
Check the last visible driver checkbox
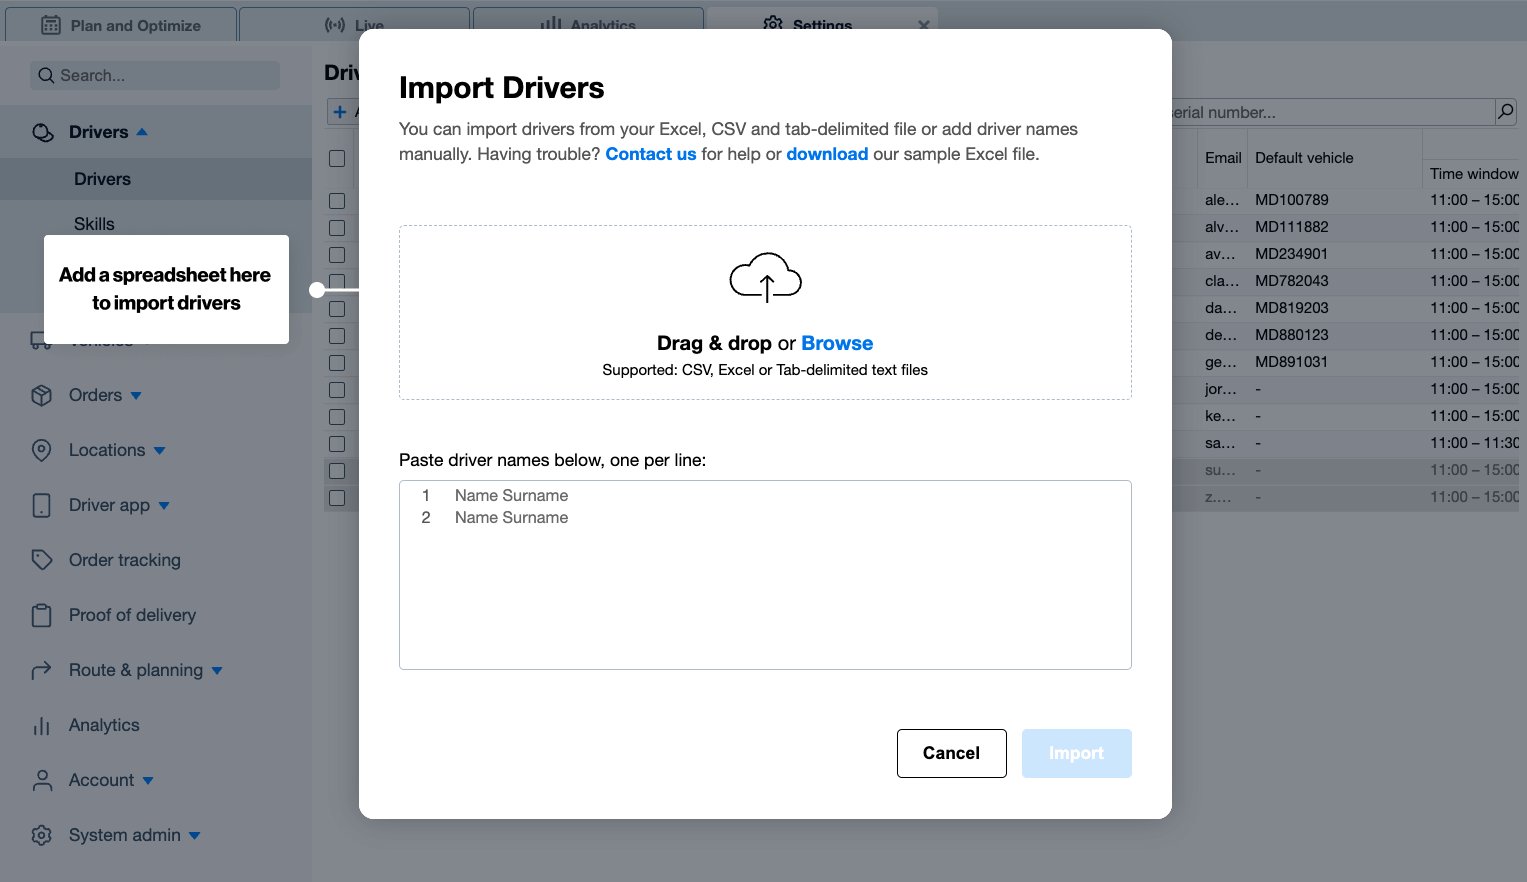coord(337,497)
